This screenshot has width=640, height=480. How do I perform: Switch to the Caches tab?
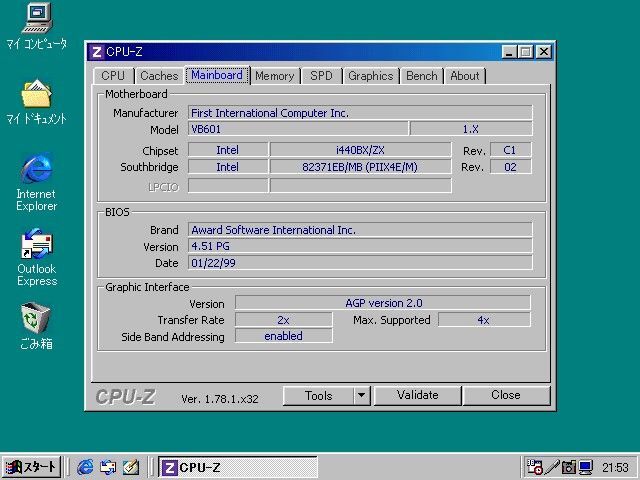[159, 76]
